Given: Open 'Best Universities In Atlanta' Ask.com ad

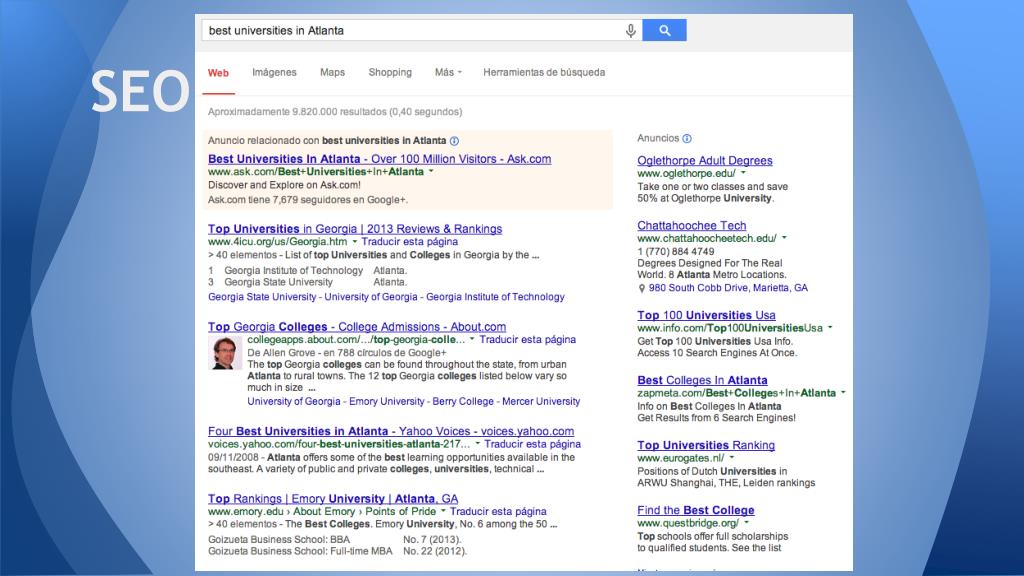Looking at the screenshot, I should pos(379,159).
